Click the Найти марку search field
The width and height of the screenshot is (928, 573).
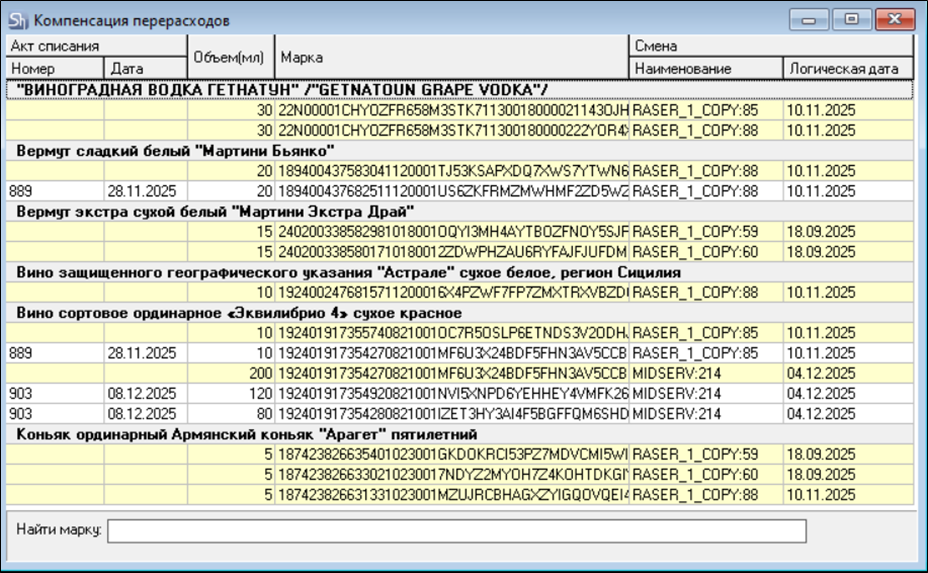(456, 529)
